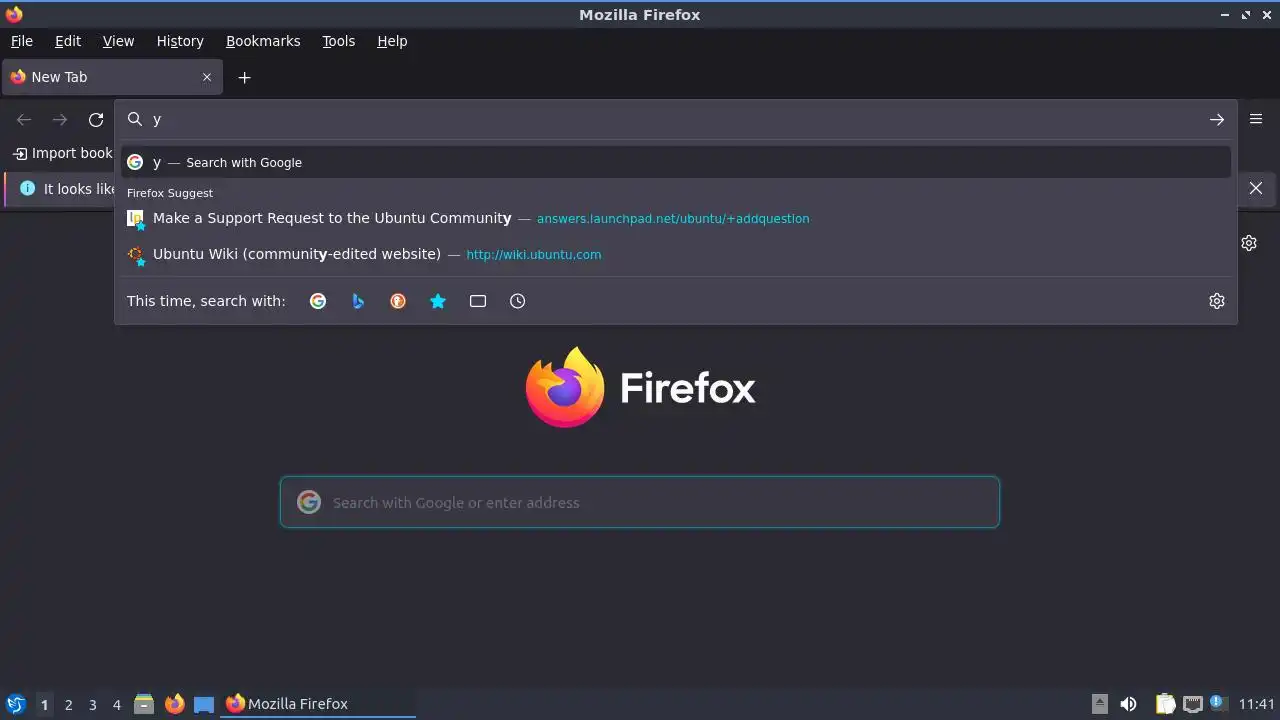Screen dimensions: 1280x720
Task: Open the View menu
Action: click(118, 41)
